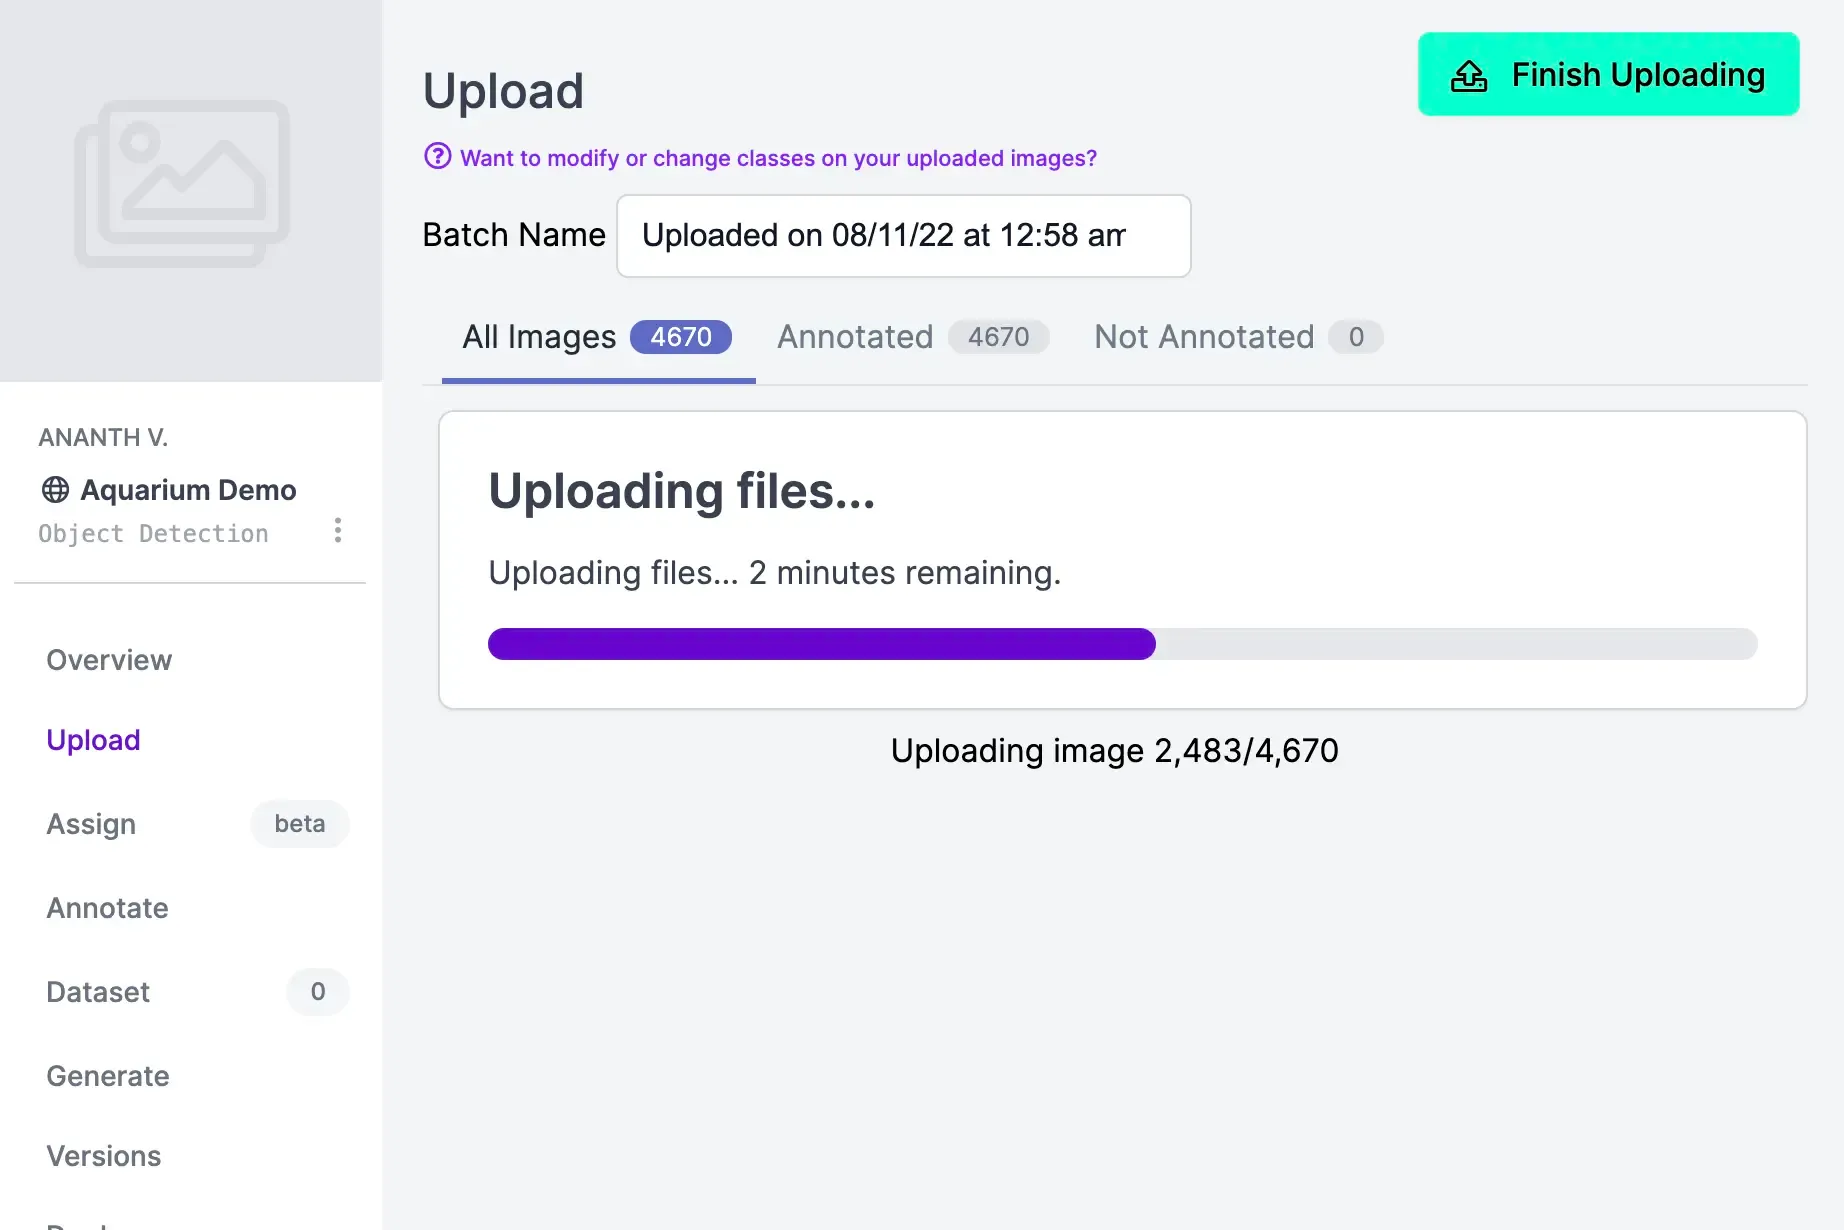Click the Finish Uploading button
The width and height of the screenshot is (1844, 1230).
coord(1608,74)
